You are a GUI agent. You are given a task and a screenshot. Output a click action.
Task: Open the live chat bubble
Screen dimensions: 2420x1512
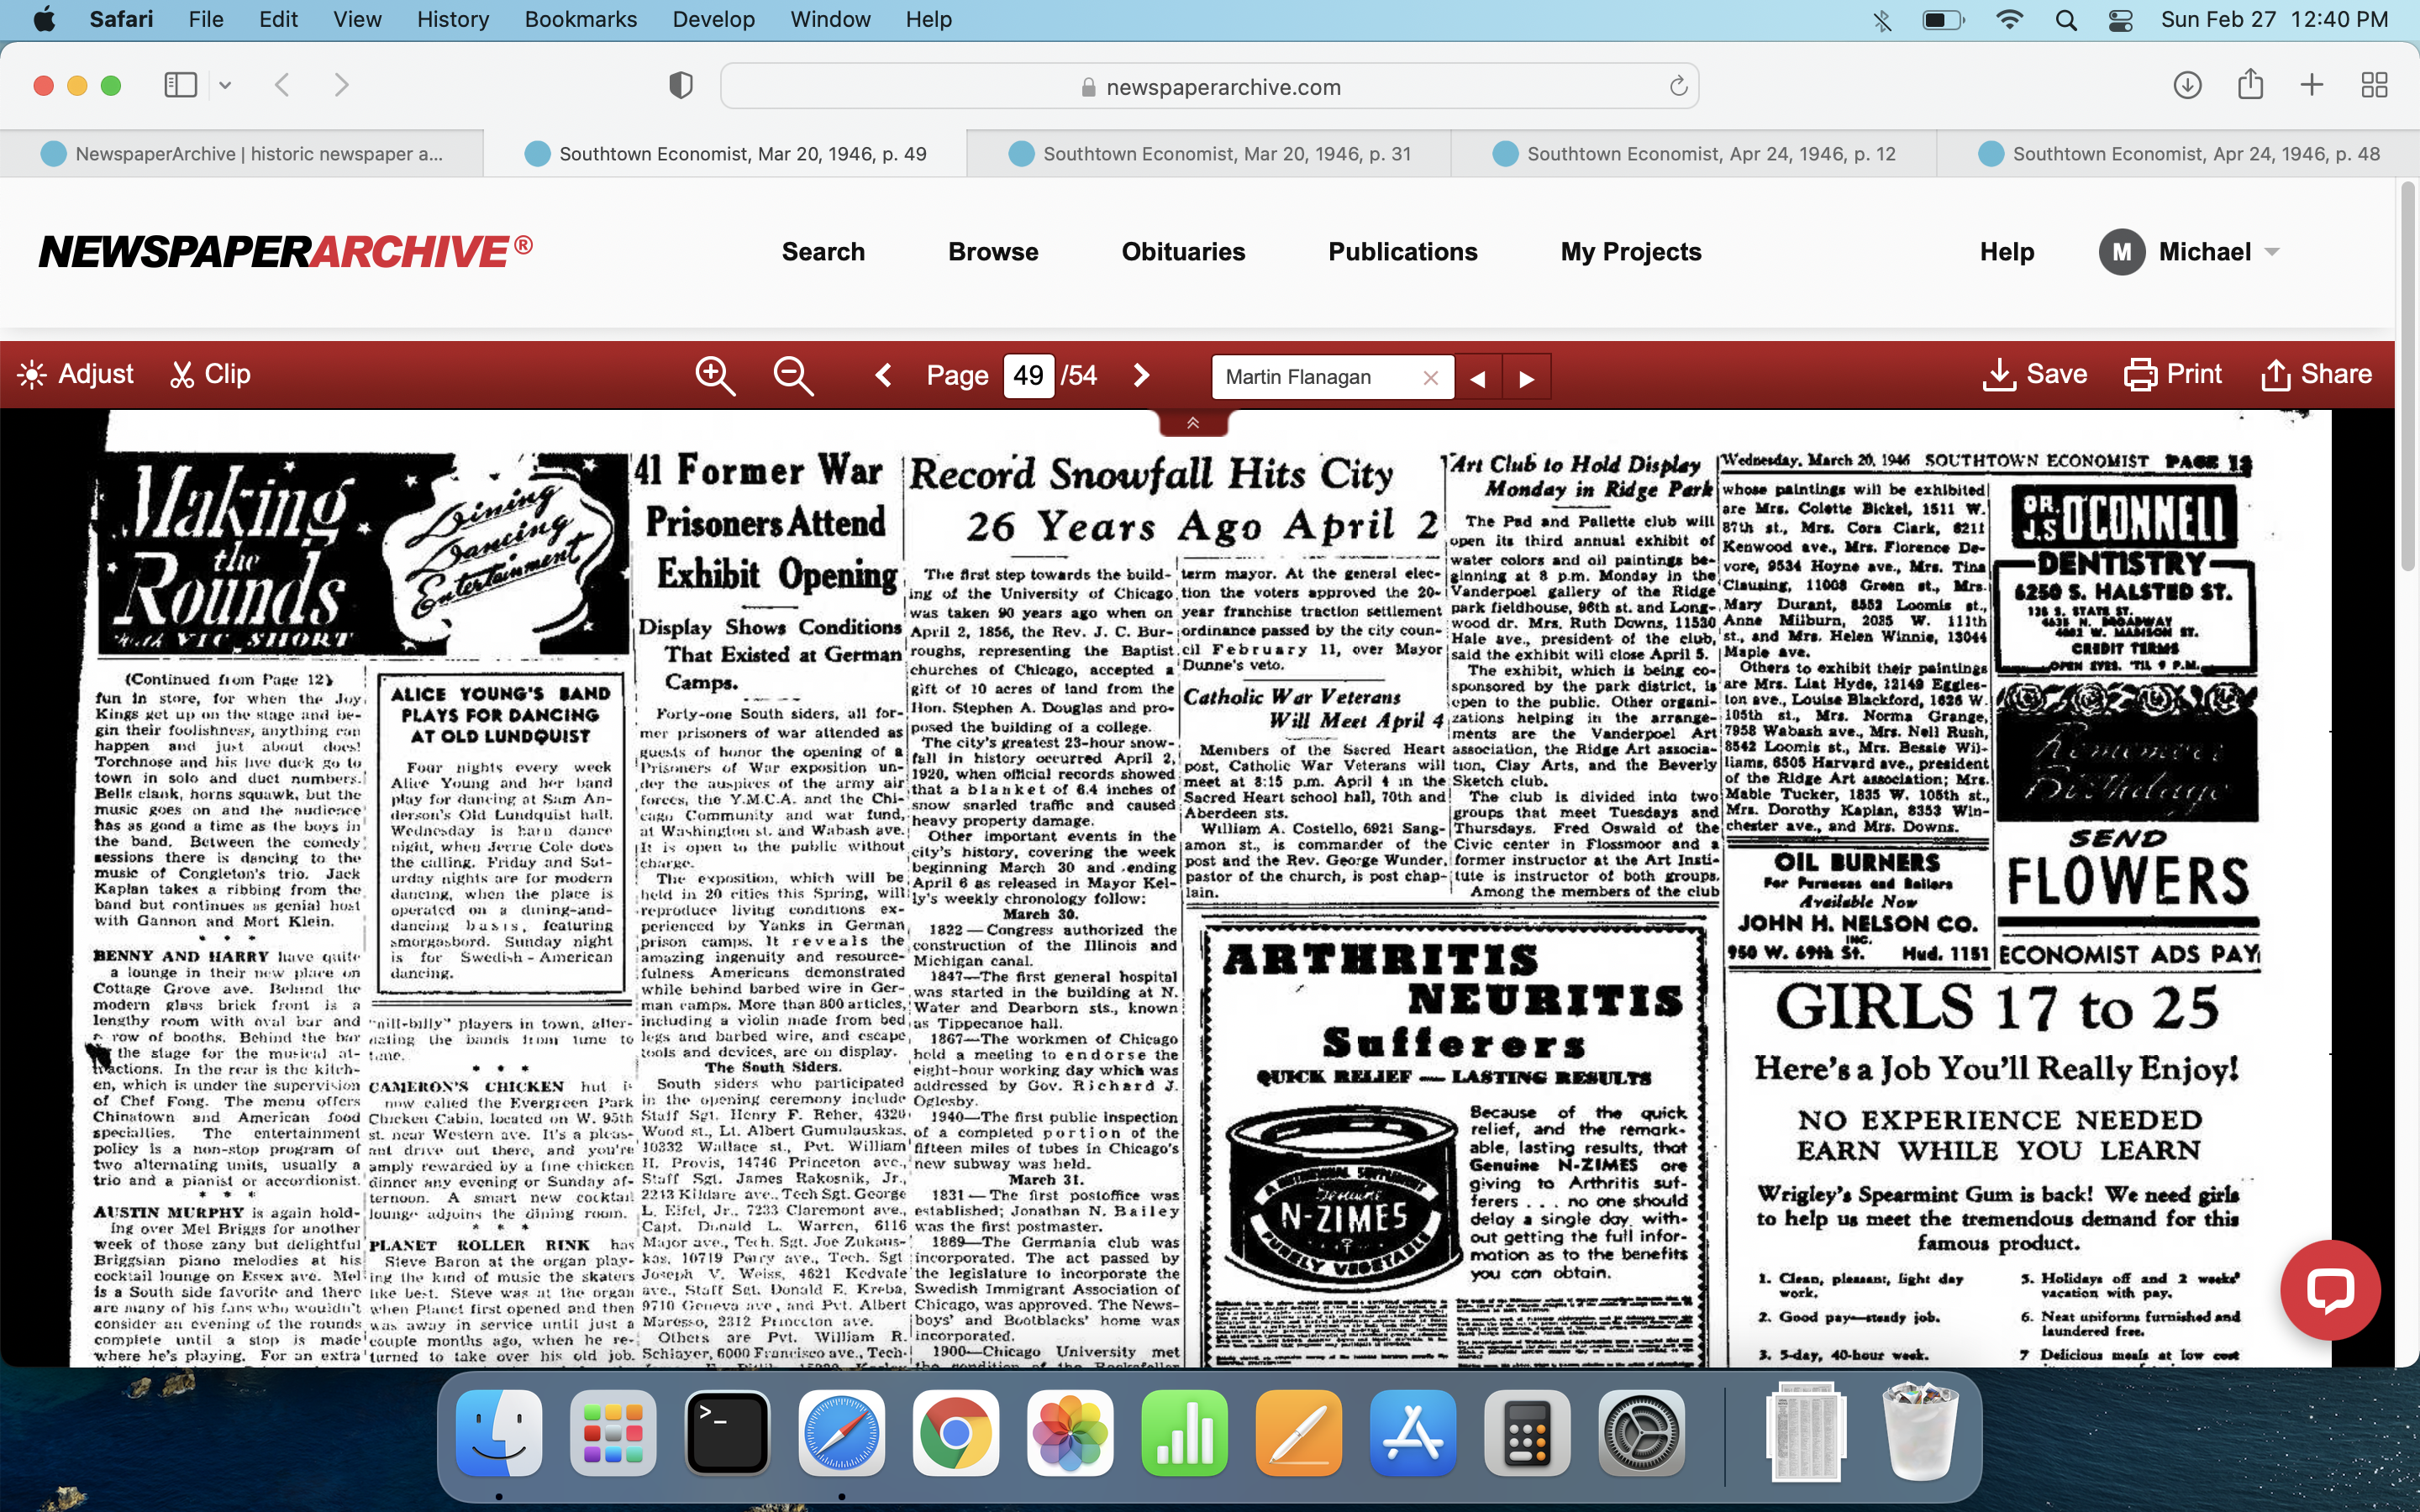pos(2329,1289)
